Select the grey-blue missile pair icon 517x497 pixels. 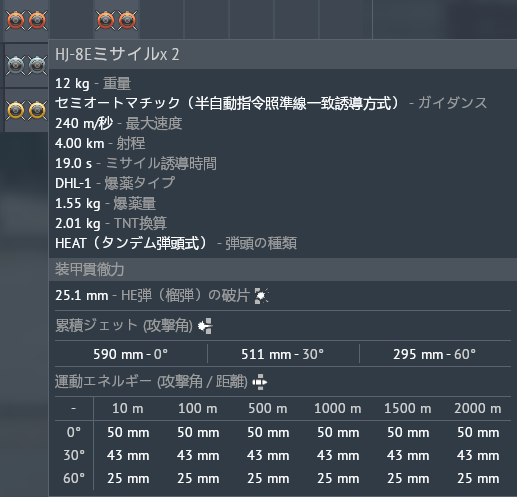click(x=26, y=65)
